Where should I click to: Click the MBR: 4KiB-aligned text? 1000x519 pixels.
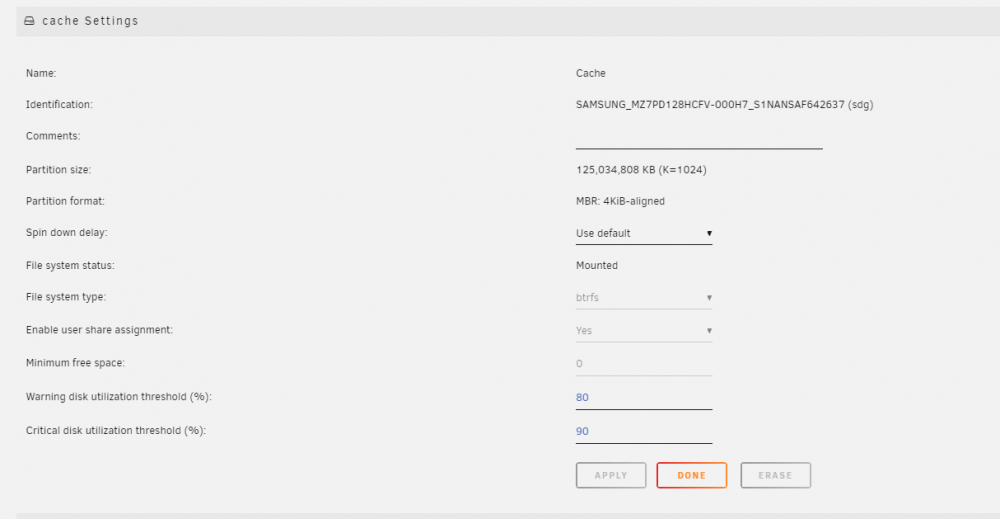click(x=620, y=201)
